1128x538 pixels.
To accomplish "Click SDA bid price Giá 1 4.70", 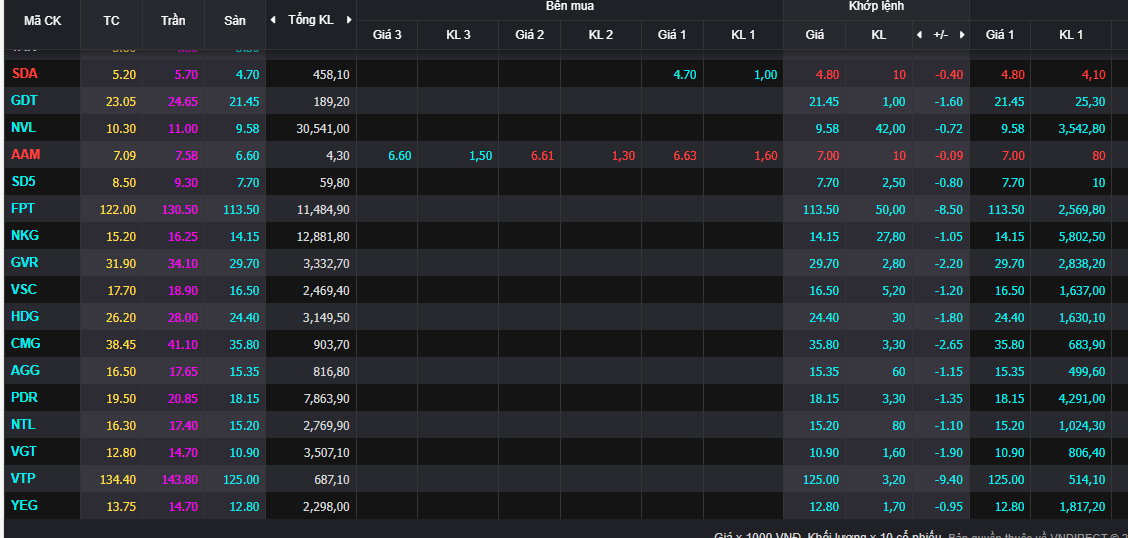I will pos(684,74).
